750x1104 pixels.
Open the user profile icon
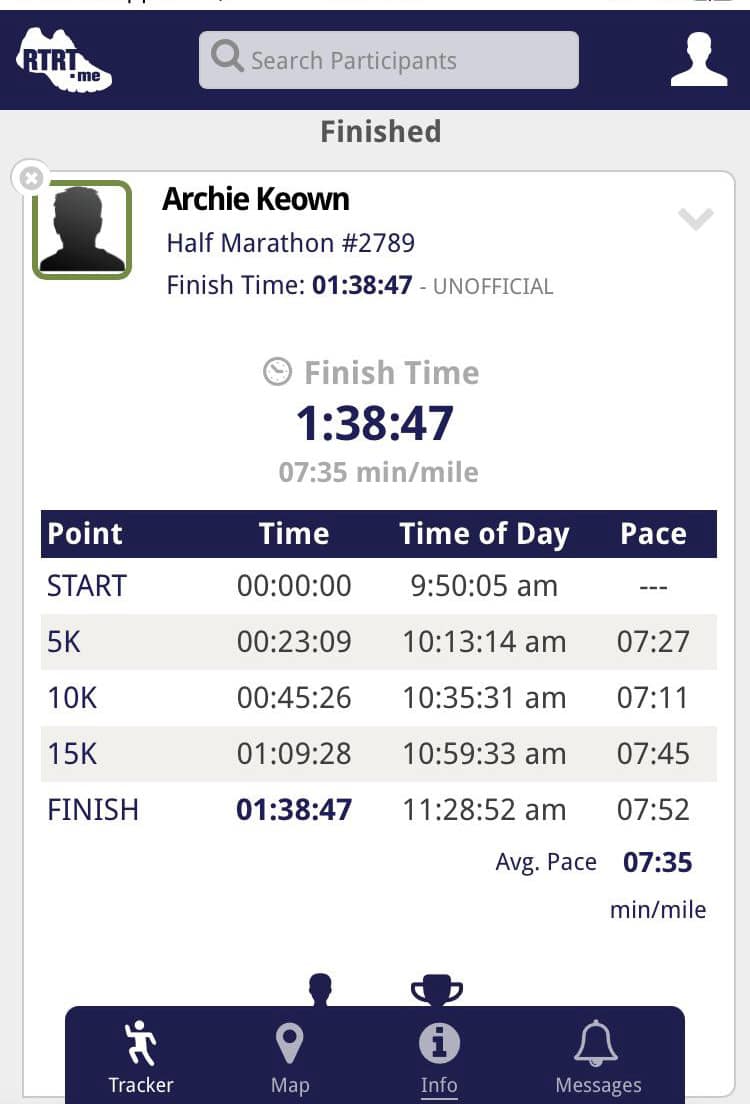pyautogui.click(x=698, y=60)
